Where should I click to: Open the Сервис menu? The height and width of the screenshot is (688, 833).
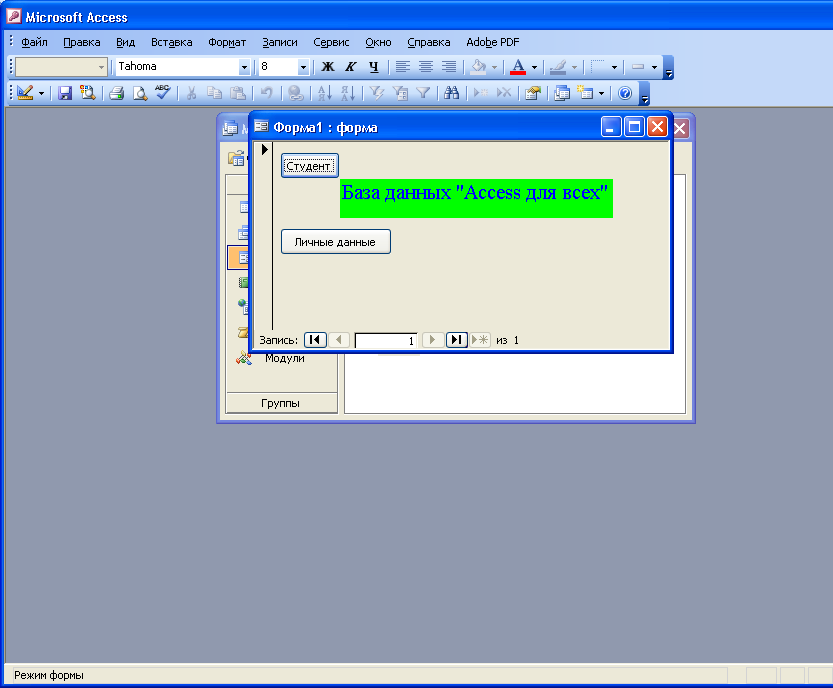tap(331, 42)
